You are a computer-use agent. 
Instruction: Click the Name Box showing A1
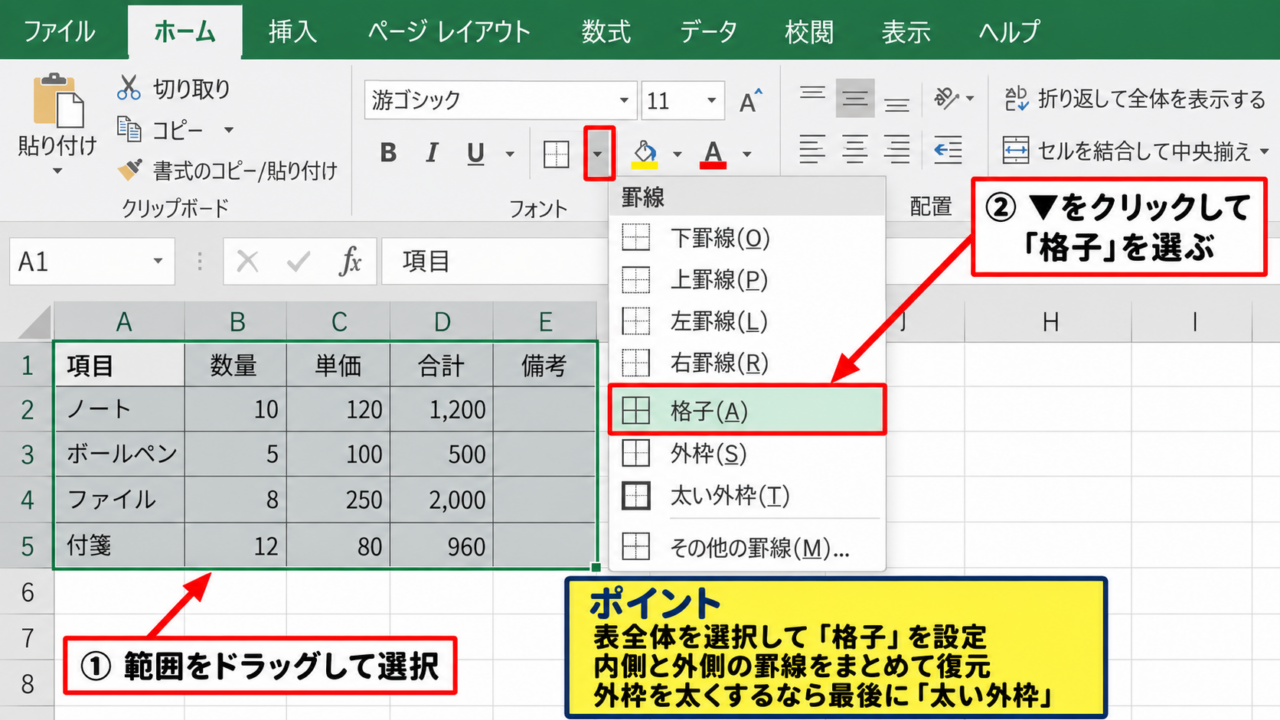coord(92,262)
